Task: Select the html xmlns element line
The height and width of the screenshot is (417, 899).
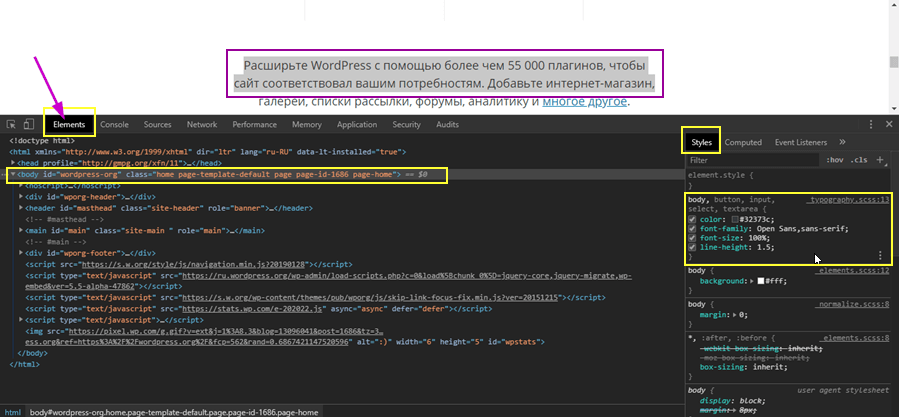Action: point(208,152)
